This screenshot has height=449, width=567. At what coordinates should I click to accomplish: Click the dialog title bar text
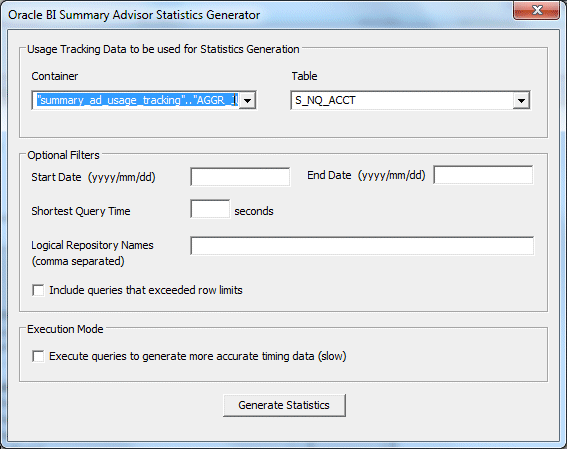click(134, 15)
